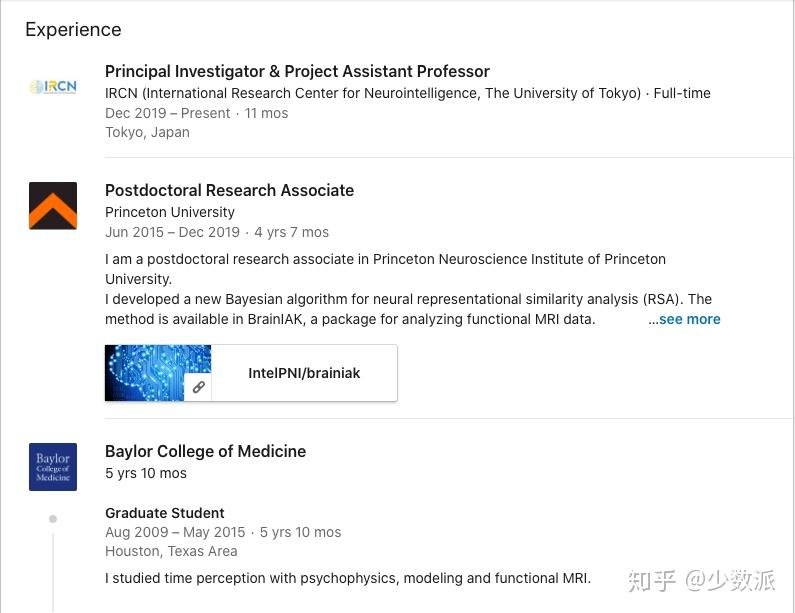795x613 pixels.
Task: Open the blue circuit brainiak thumbnail image
Action: [158, 373]
